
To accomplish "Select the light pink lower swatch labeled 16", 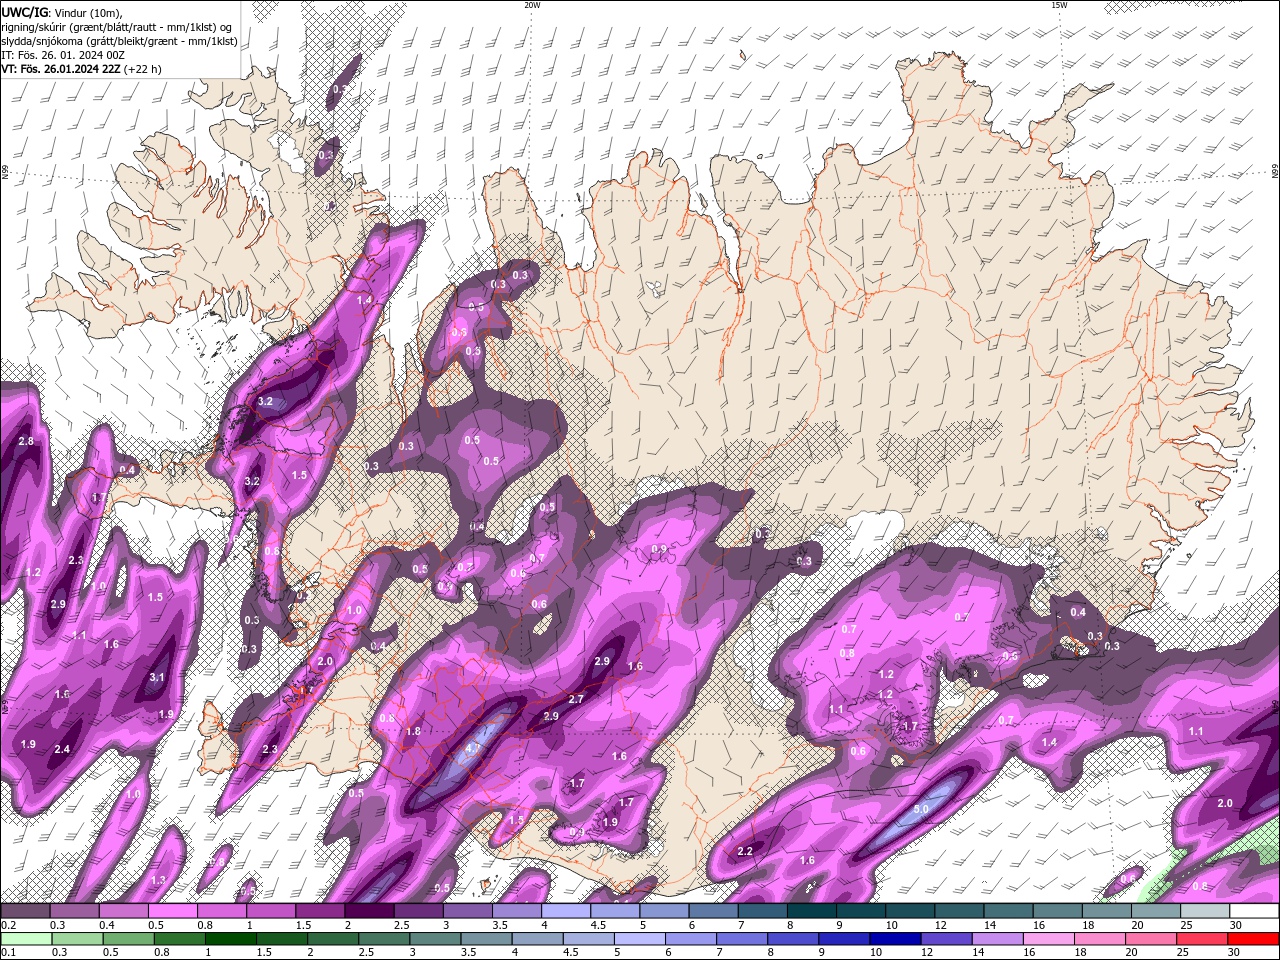I will (x=1049, y=939).
